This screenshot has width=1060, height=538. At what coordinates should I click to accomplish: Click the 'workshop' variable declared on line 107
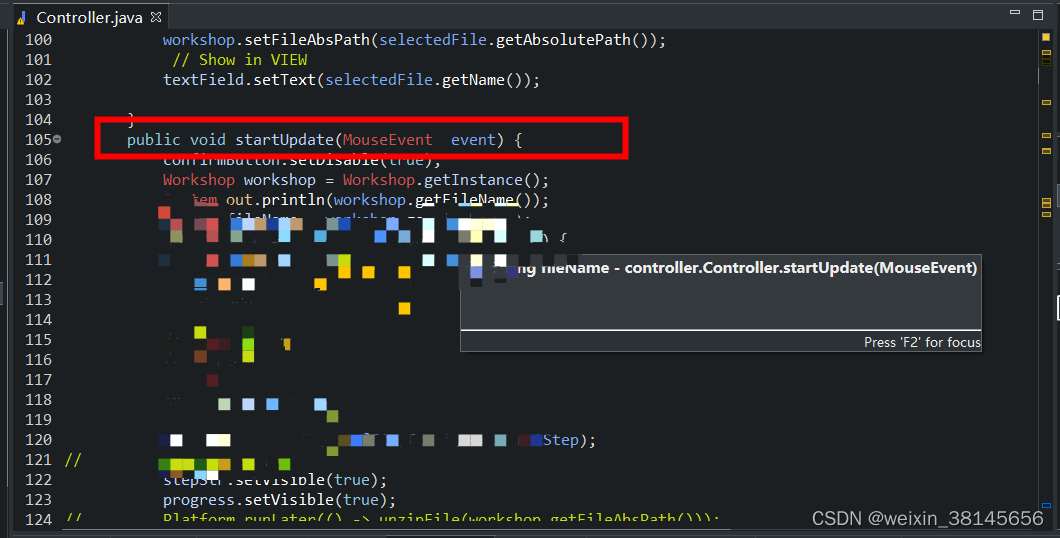[280, 180]
